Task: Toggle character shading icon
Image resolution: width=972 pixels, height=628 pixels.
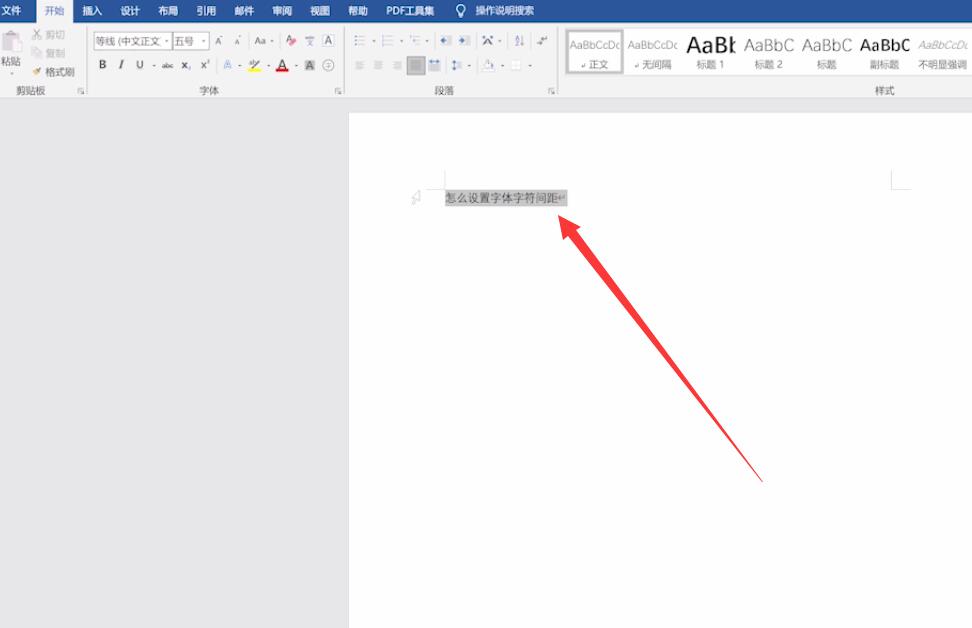Action: tap(309, 65)
